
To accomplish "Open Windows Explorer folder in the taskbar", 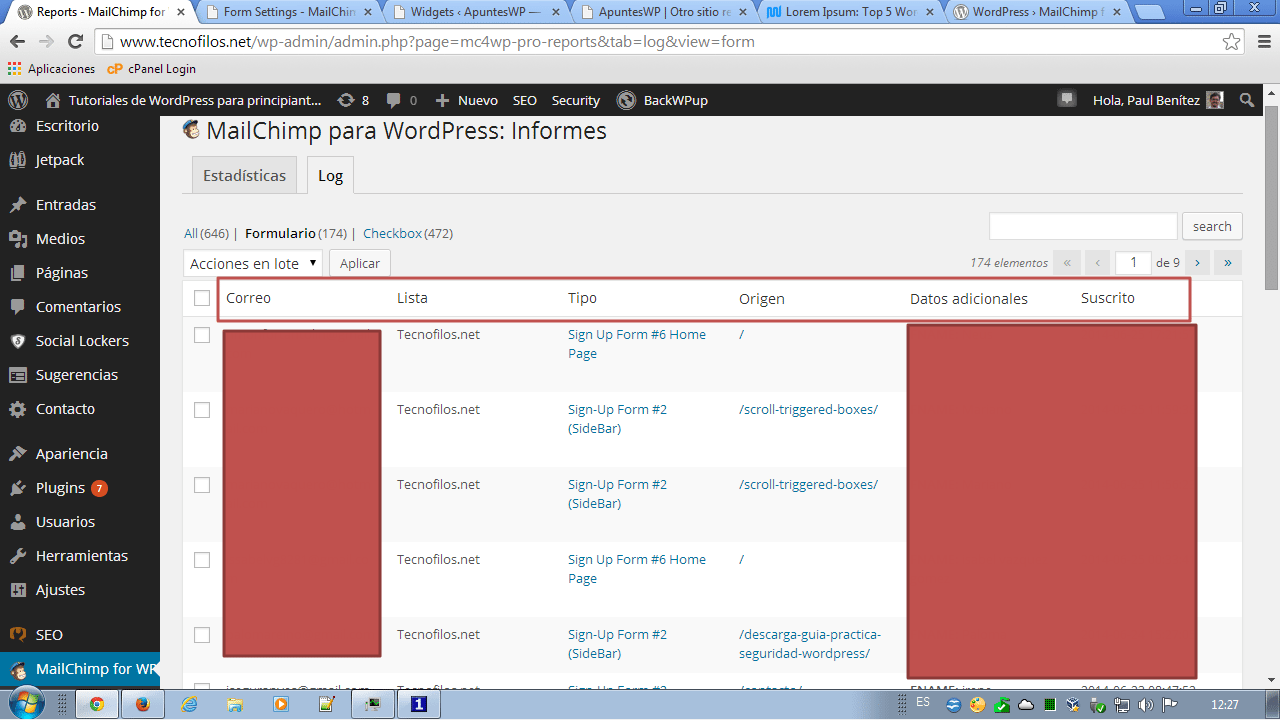I will coord(235,704).
